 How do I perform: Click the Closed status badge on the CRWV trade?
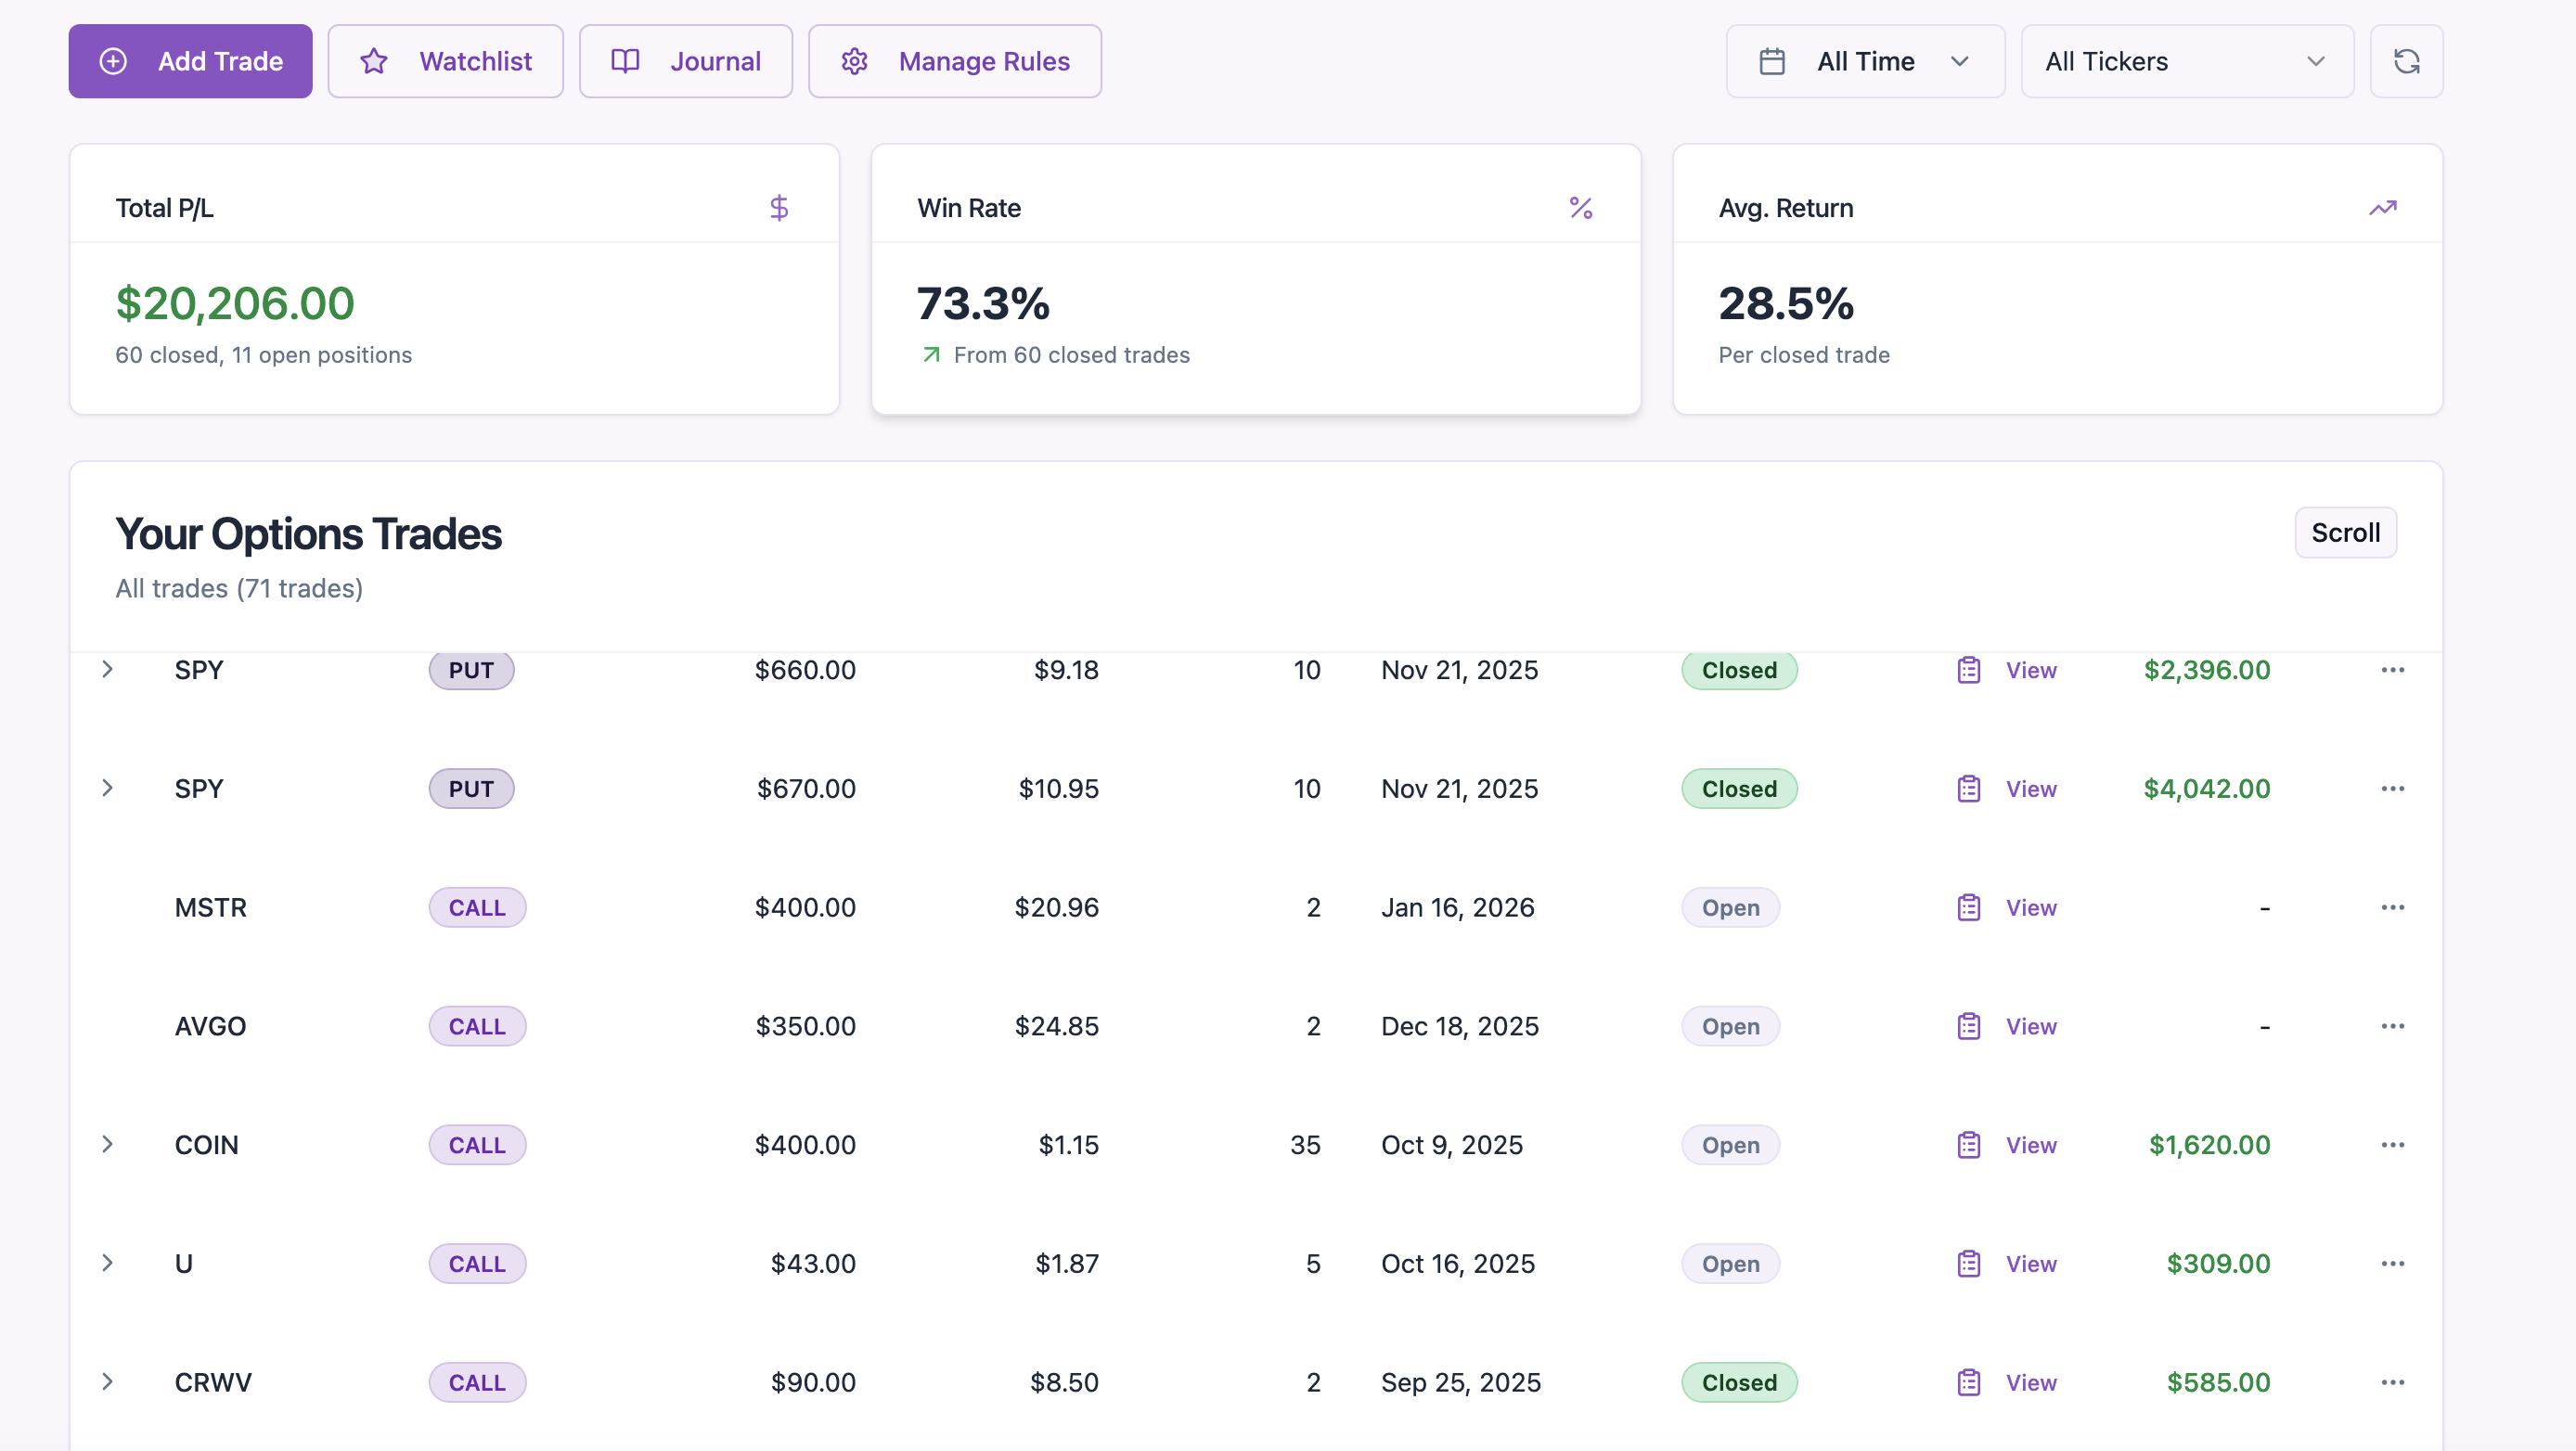click(1738, 1382)
